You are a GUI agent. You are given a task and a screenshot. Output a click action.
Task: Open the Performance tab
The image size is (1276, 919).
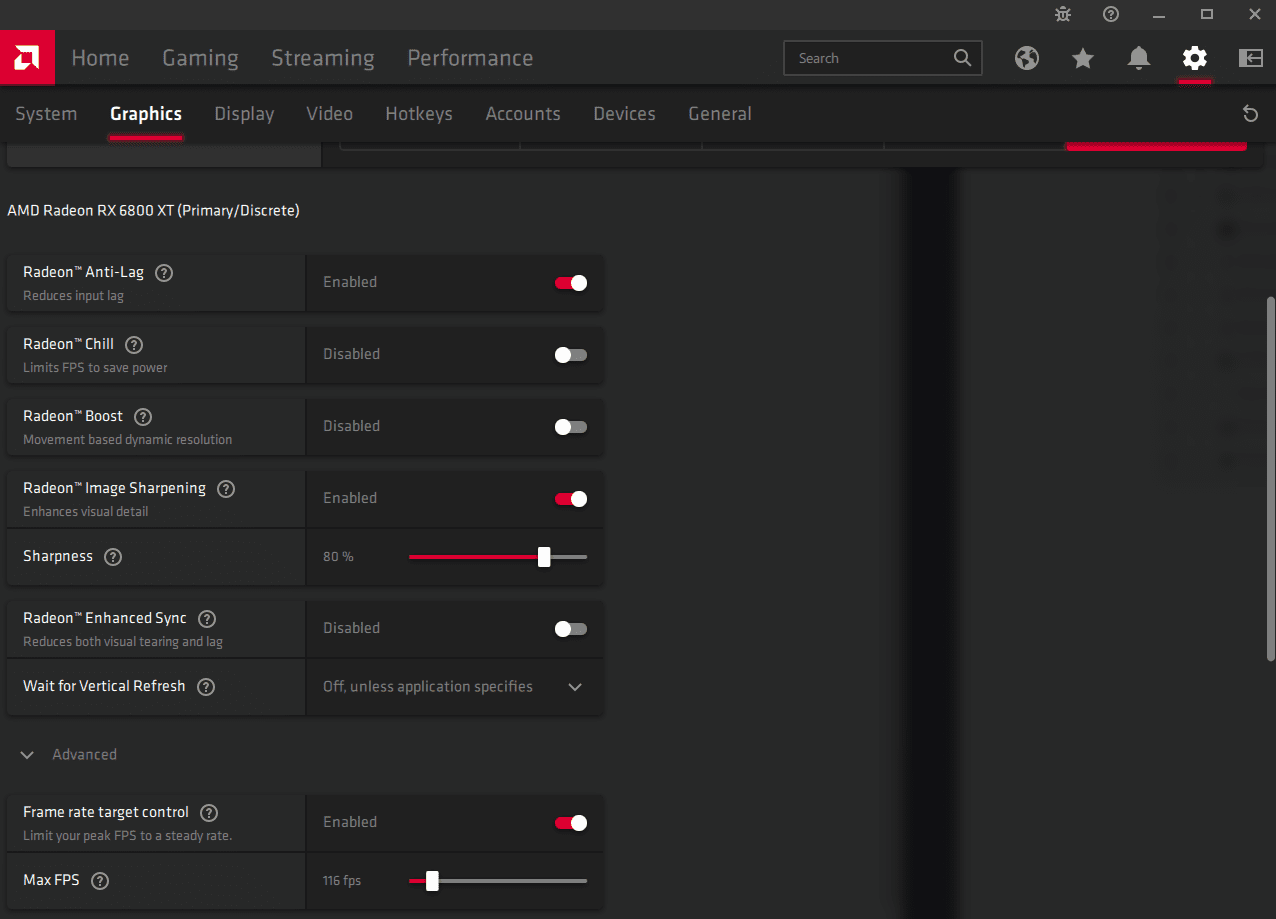point(470,58)
